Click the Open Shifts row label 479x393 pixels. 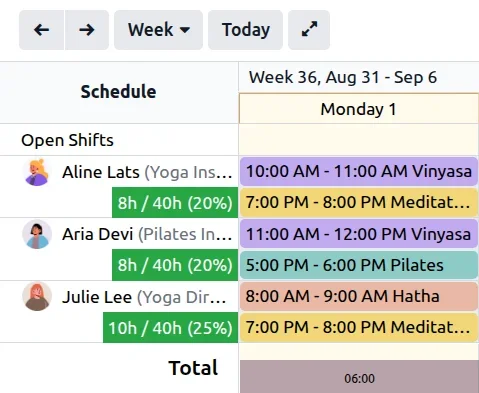67,140
